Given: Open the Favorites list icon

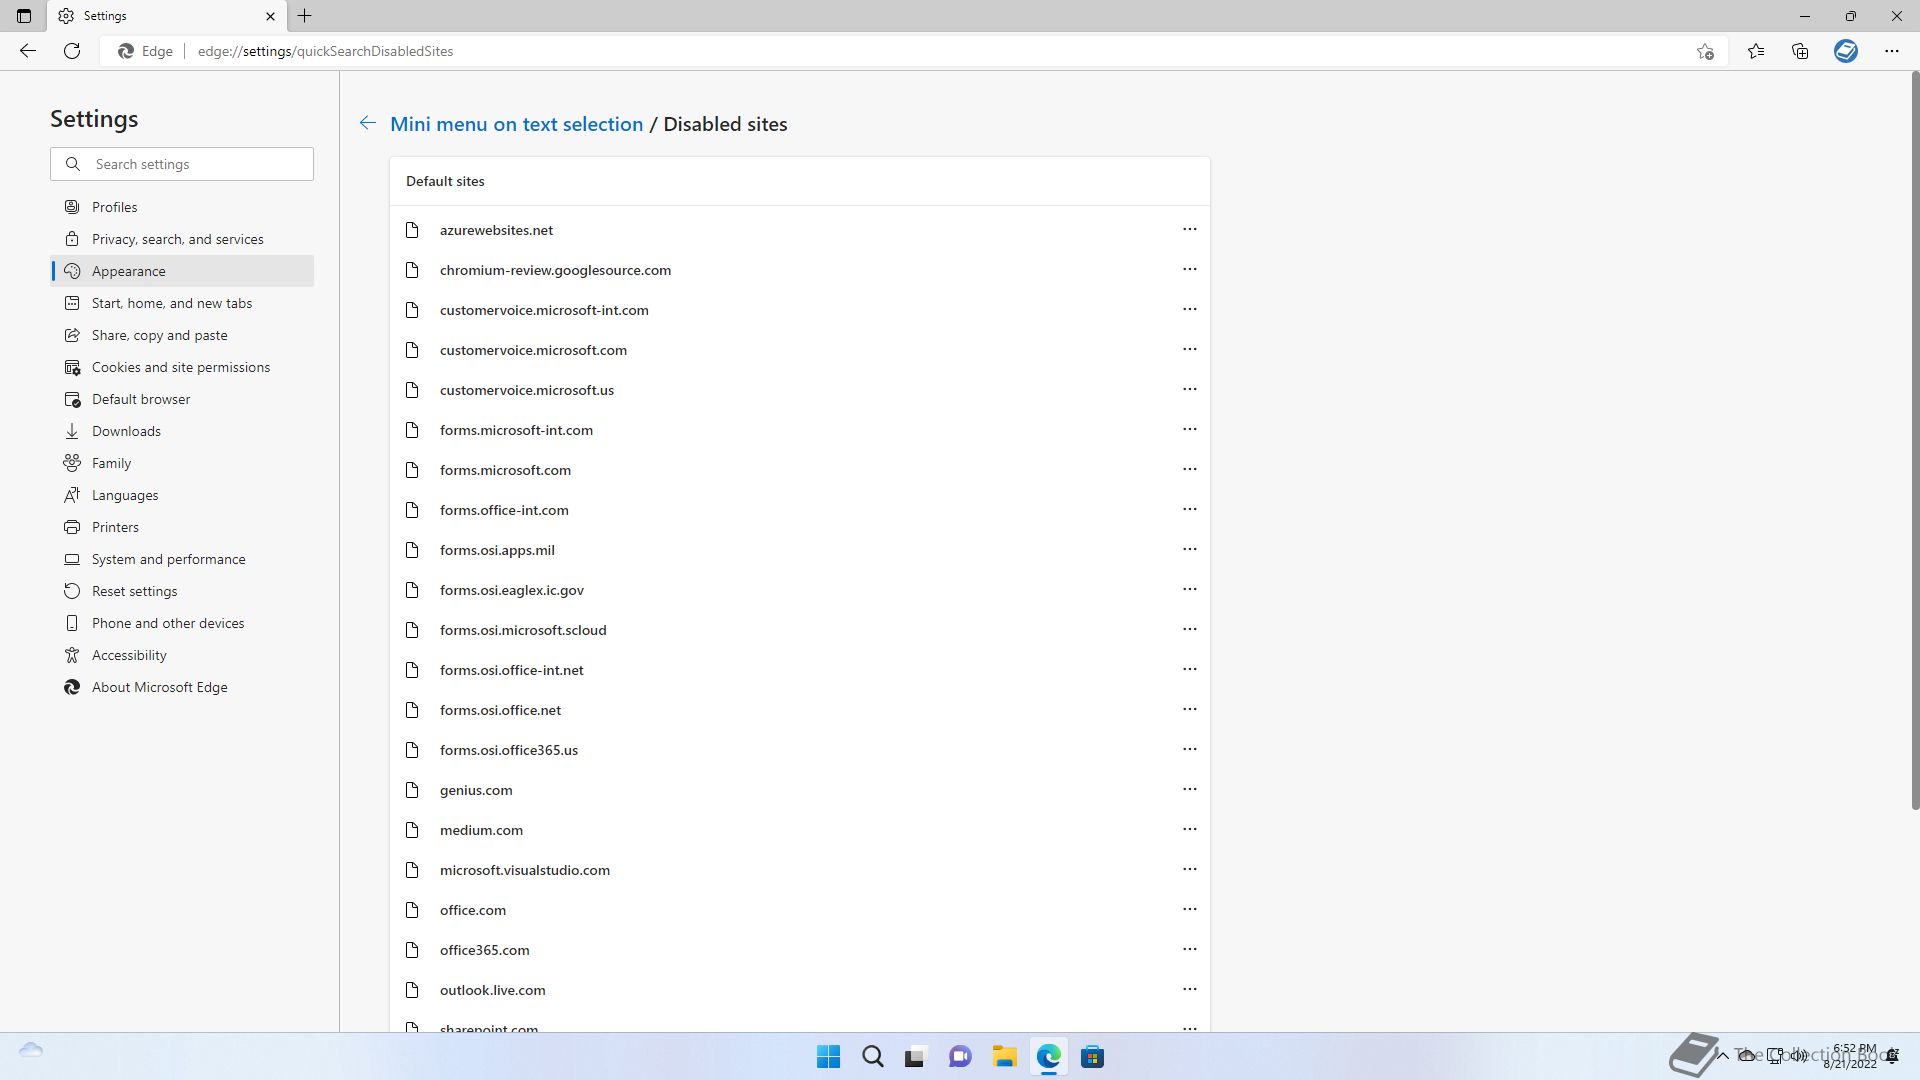Looking at the screenshot, I should coord(1756,51).
